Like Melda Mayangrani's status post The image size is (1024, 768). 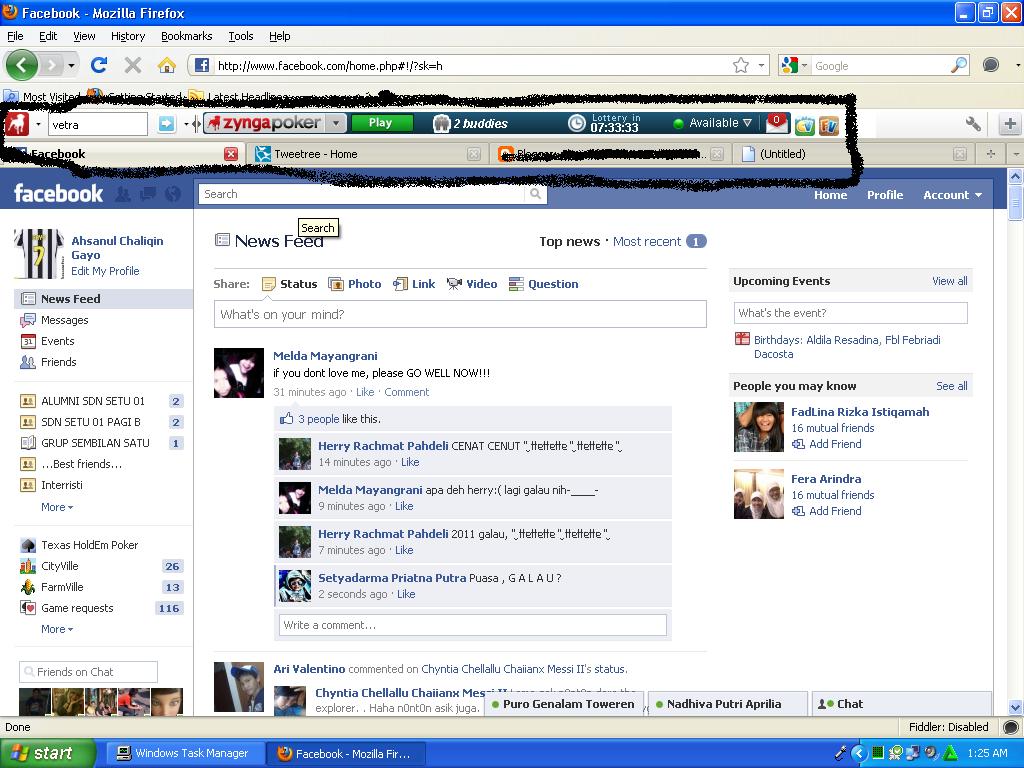coord(365,392)
